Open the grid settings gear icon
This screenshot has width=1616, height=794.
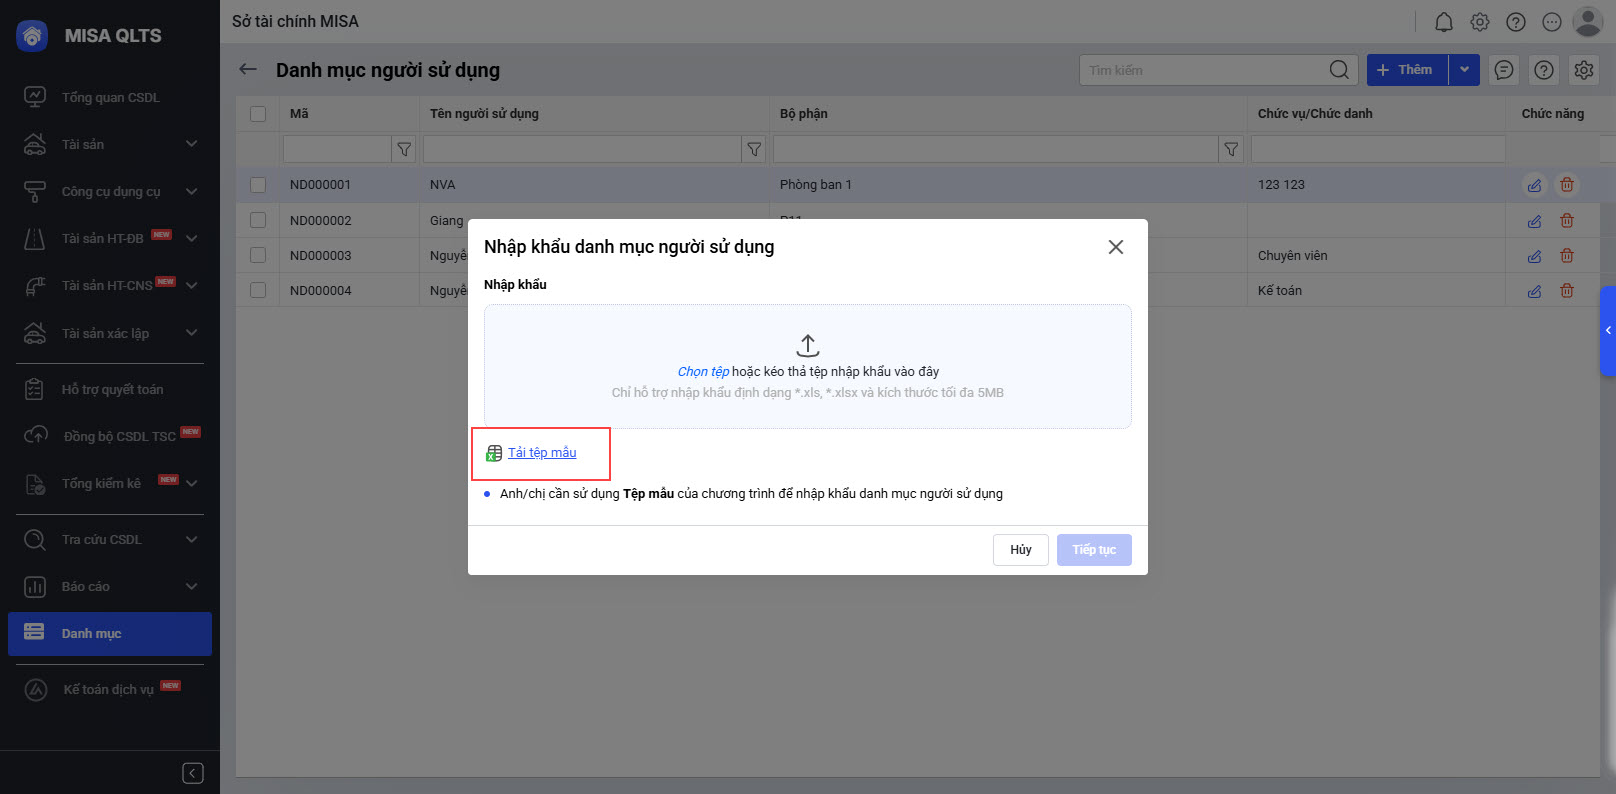tap(1583, 70)
